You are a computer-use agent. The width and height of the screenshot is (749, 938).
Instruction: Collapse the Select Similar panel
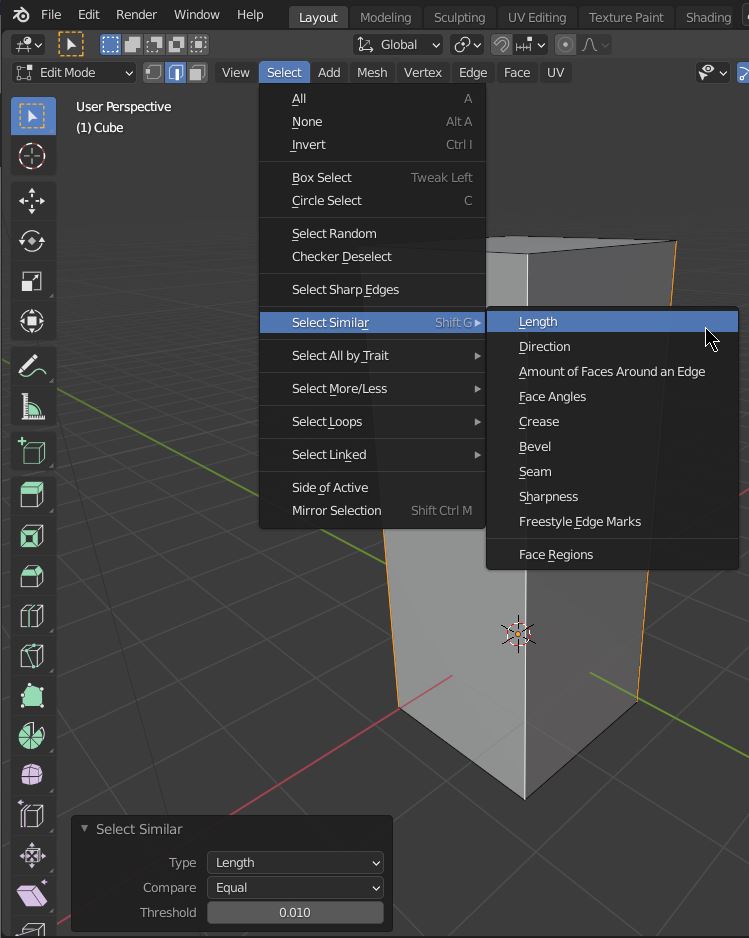coord(84,829)
